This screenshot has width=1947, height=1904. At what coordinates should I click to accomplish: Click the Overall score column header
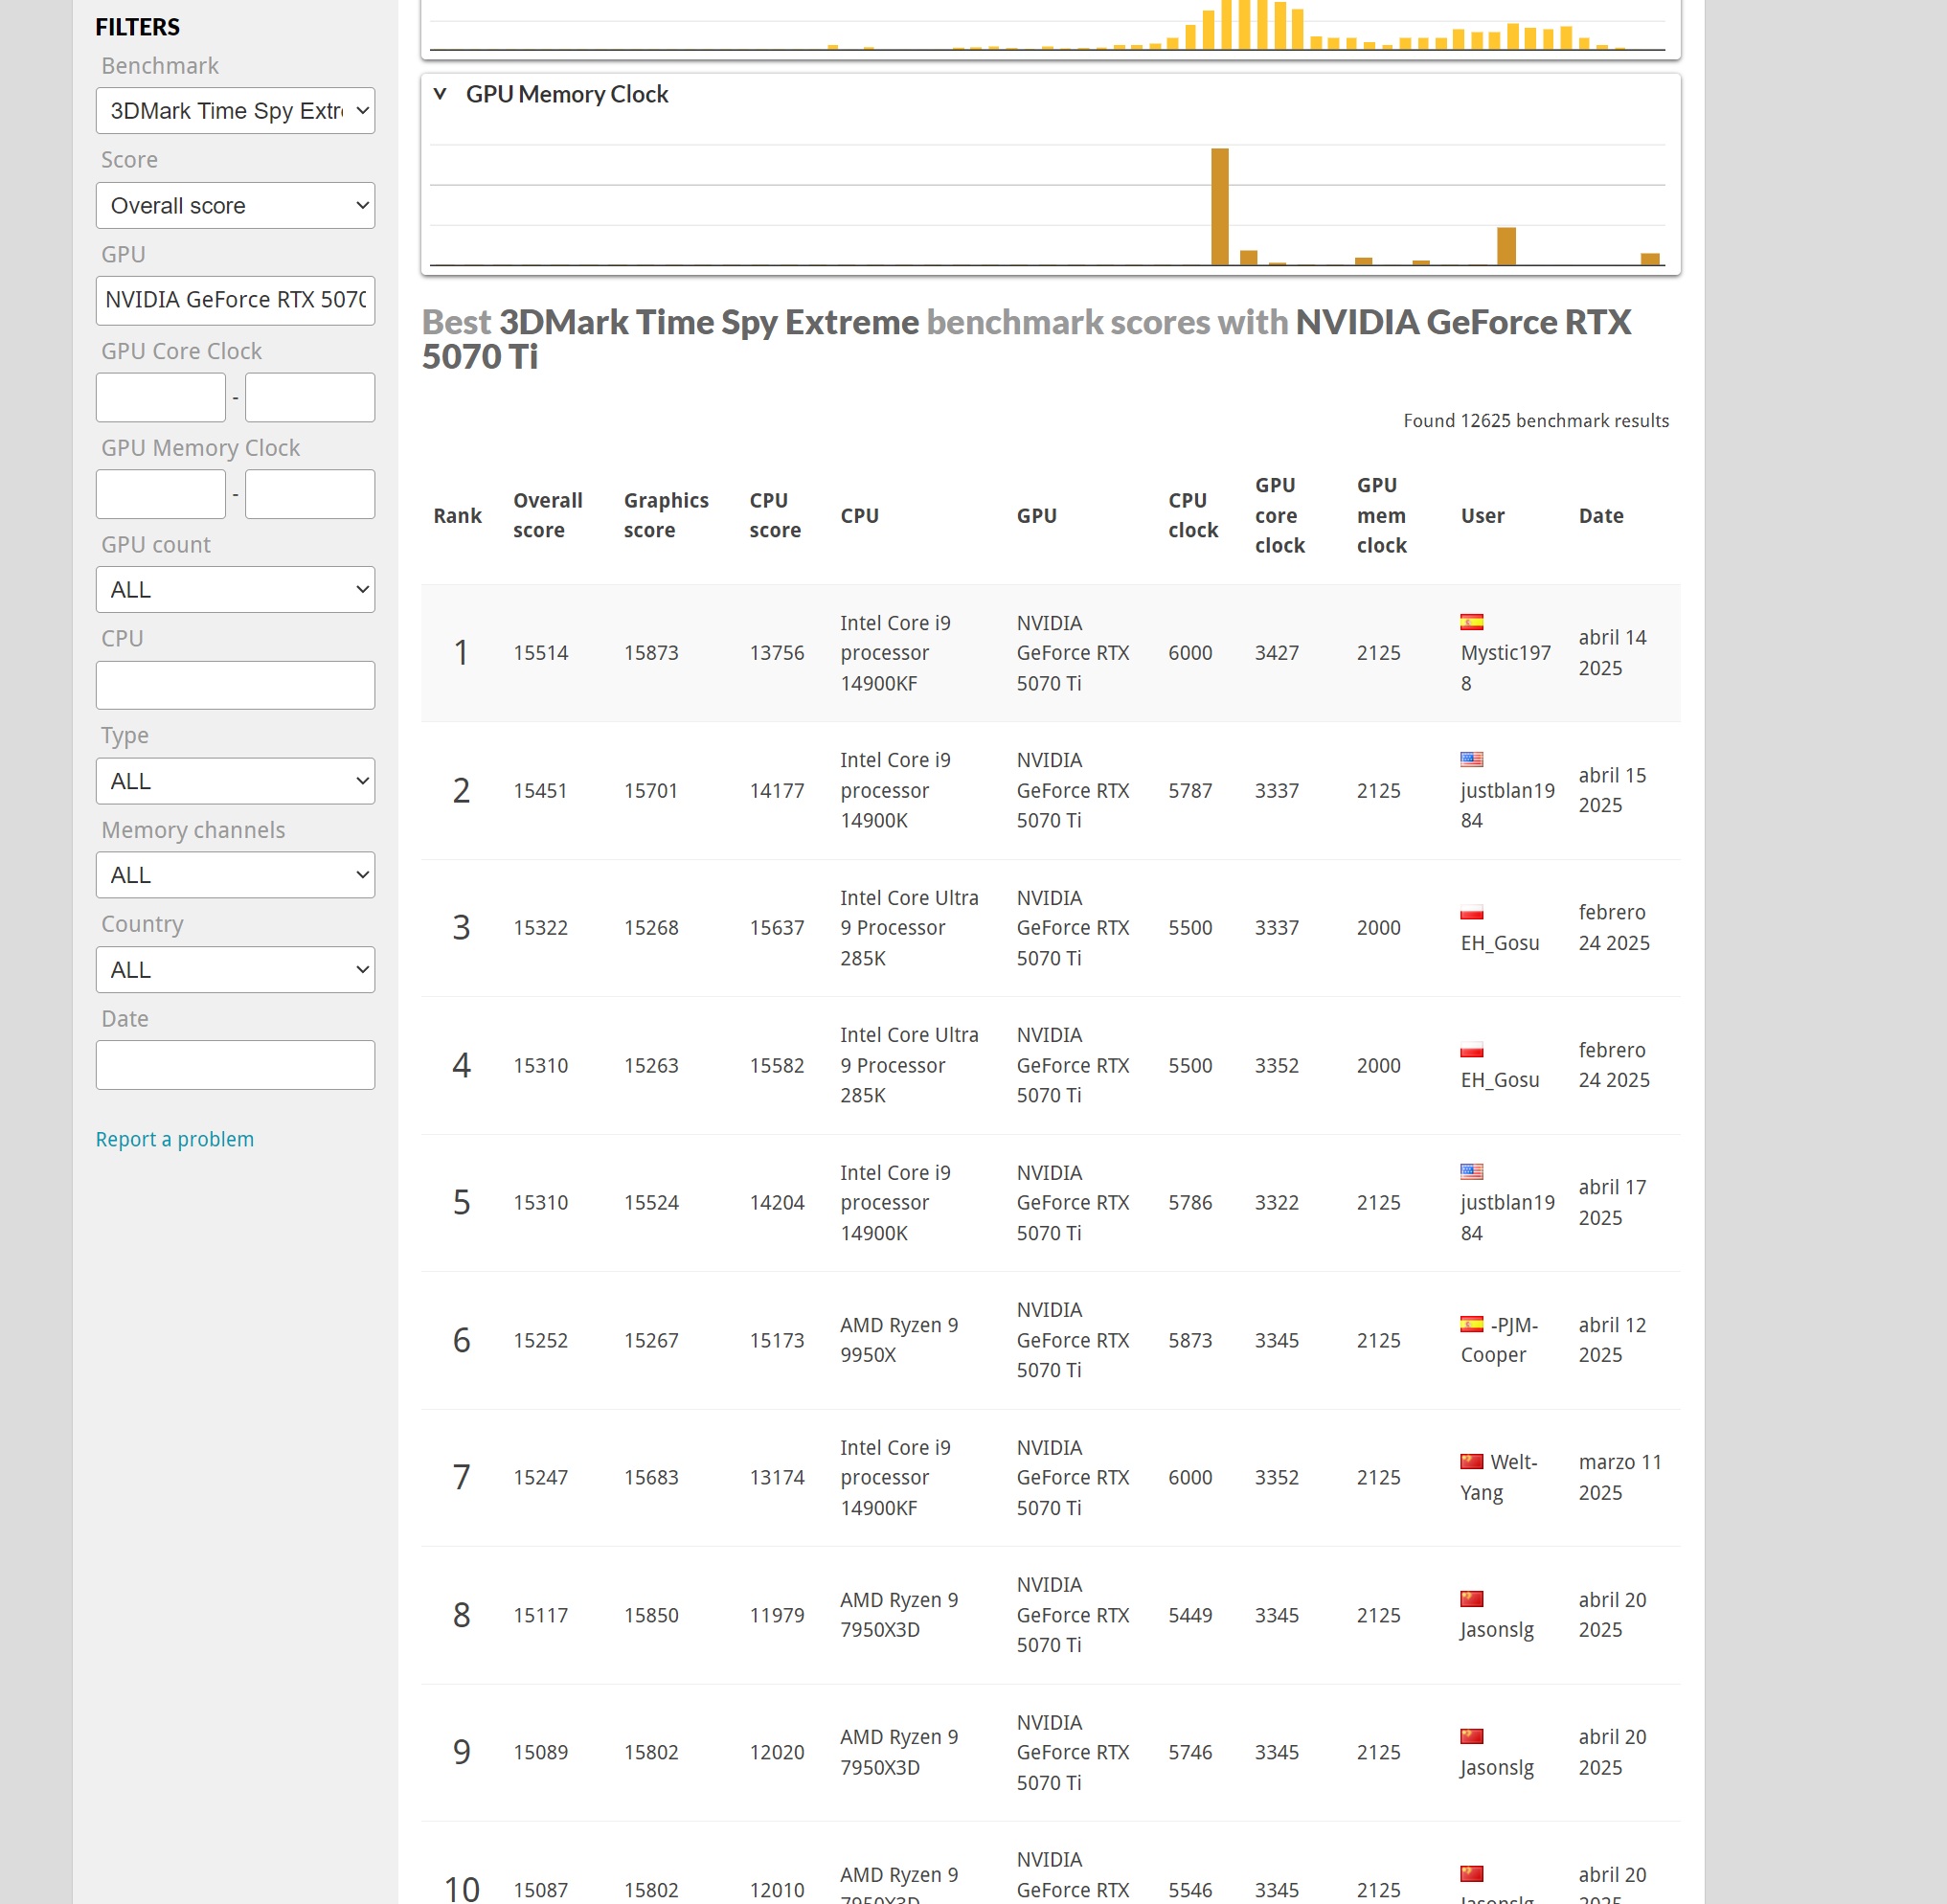[548, 515]
